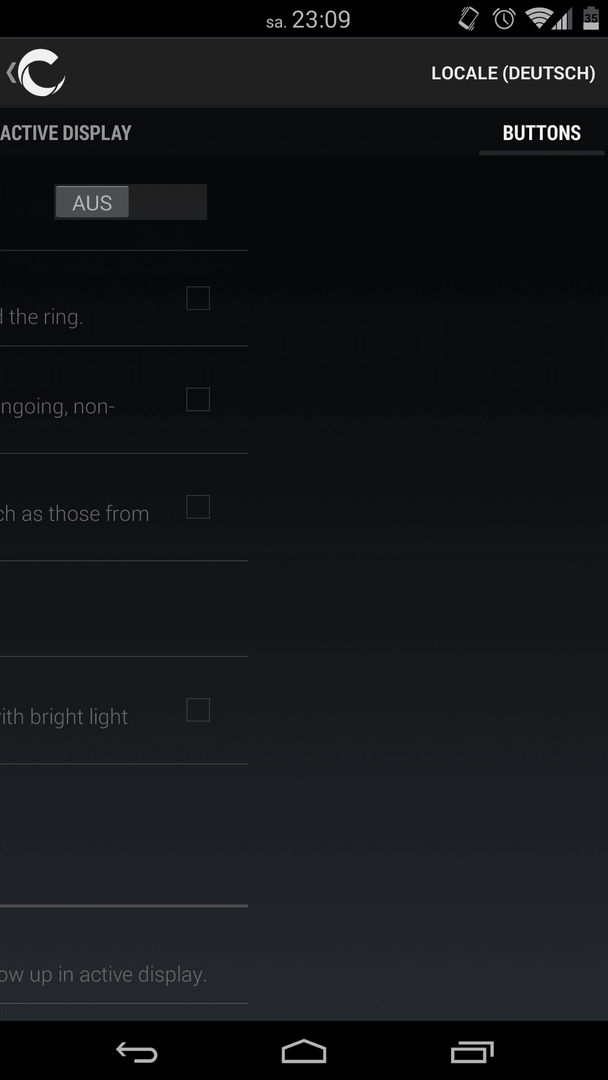Tap the Android Back navigation button
The image size is (608, 1080).
tap(136, 1052)
